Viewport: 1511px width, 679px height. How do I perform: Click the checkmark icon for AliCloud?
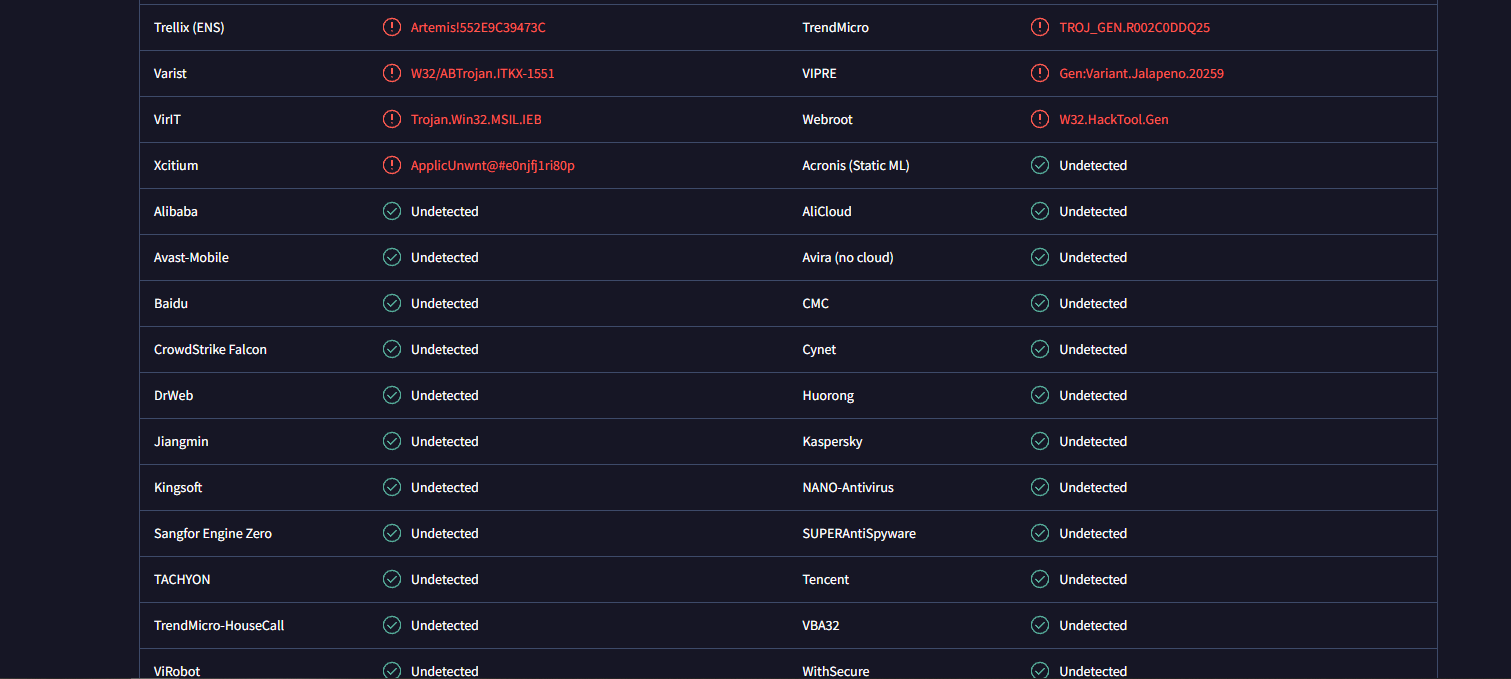[1040, 211]
